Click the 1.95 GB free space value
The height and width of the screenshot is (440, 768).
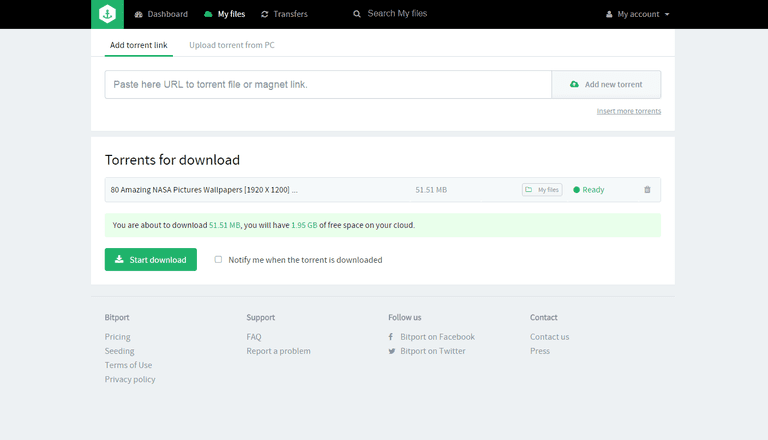(x=304, y=225)
